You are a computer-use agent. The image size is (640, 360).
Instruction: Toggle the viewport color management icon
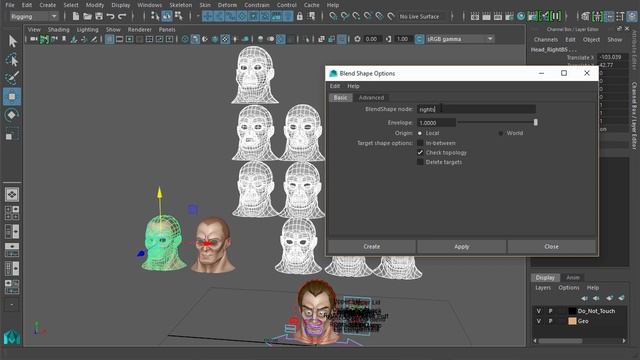point(419,39)
